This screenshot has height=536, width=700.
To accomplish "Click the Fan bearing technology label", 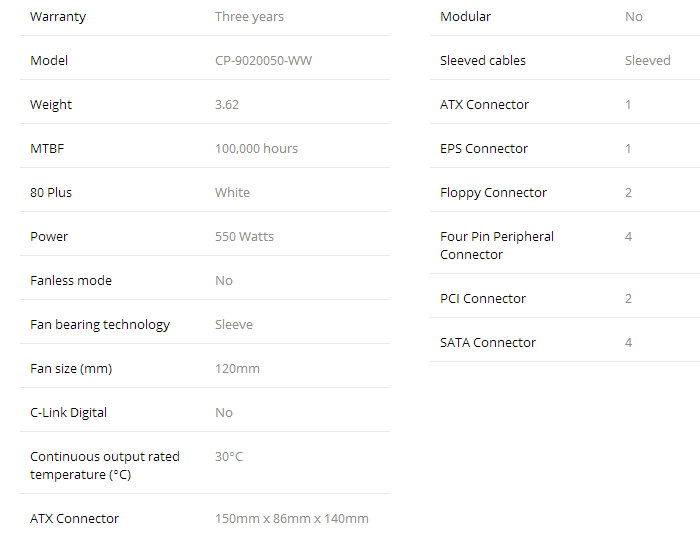I will click(x=100, y=325).
